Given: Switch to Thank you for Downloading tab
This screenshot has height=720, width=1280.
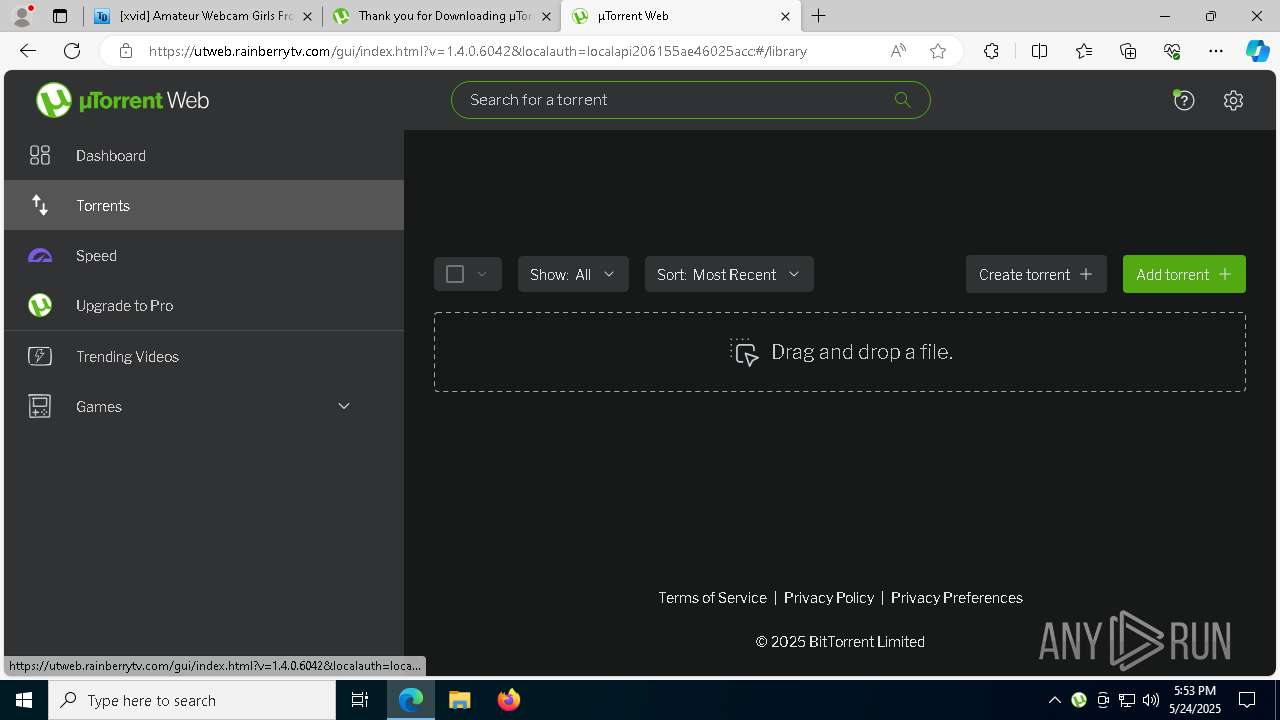Looking at the screenshot, I should pyautogui.click(x=443, y=16).
